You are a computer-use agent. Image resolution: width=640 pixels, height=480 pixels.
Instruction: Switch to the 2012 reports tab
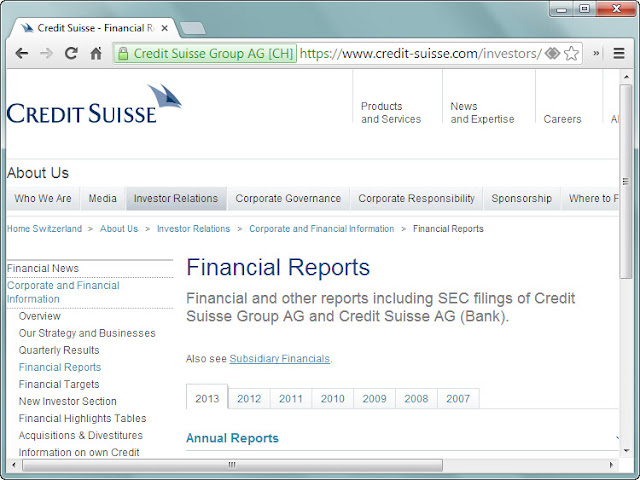[249, 398]
